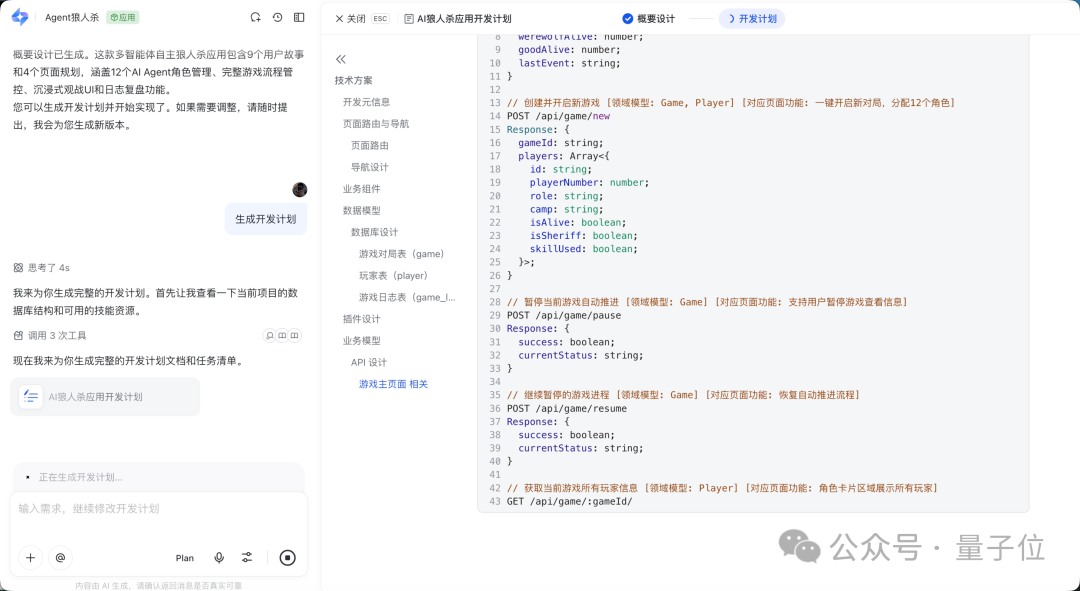Jump to 技术方案 in the outline
The image size is (1080, 591).
pyautogui.click(x=353, y=80)
